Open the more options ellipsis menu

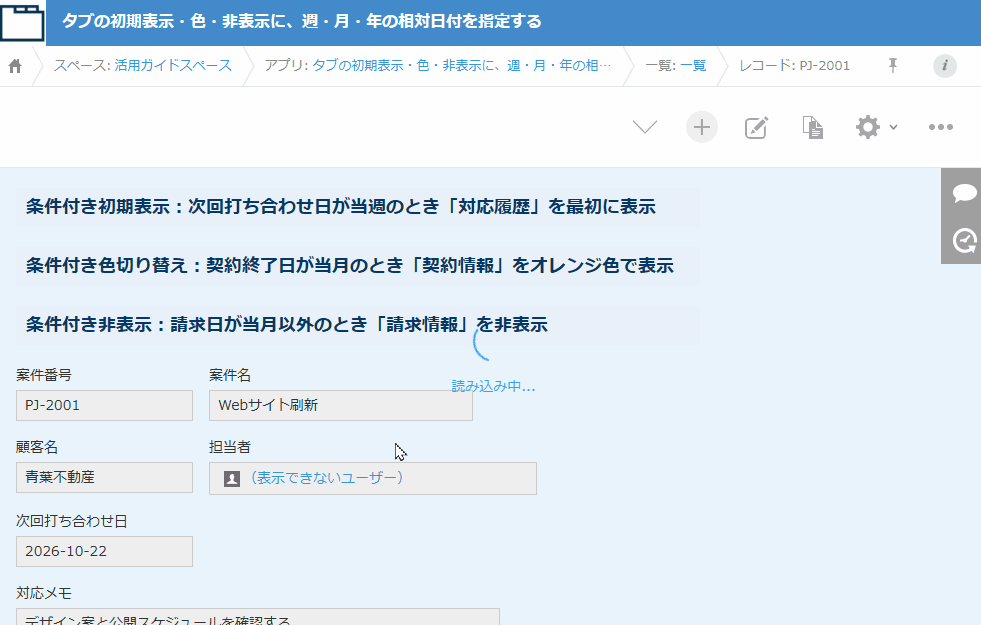(x=940, y=127)
